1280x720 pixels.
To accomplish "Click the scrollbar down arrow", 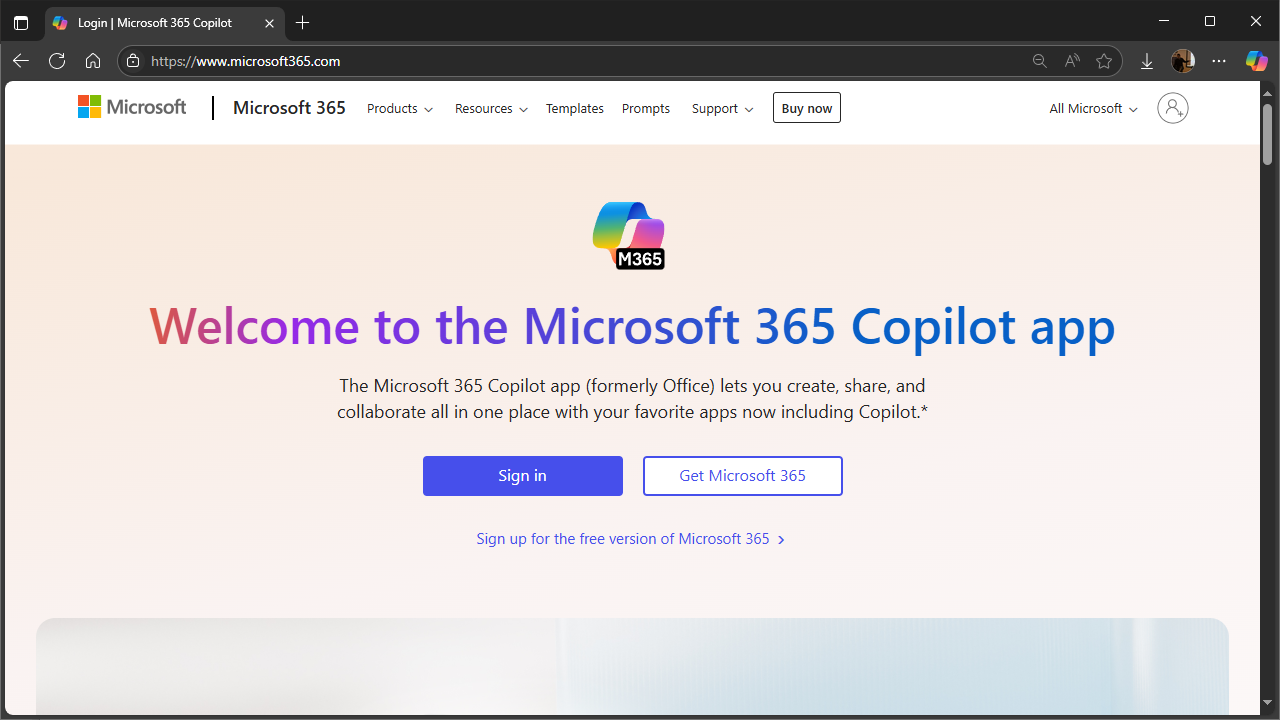I will click(x=1268, y=701).
